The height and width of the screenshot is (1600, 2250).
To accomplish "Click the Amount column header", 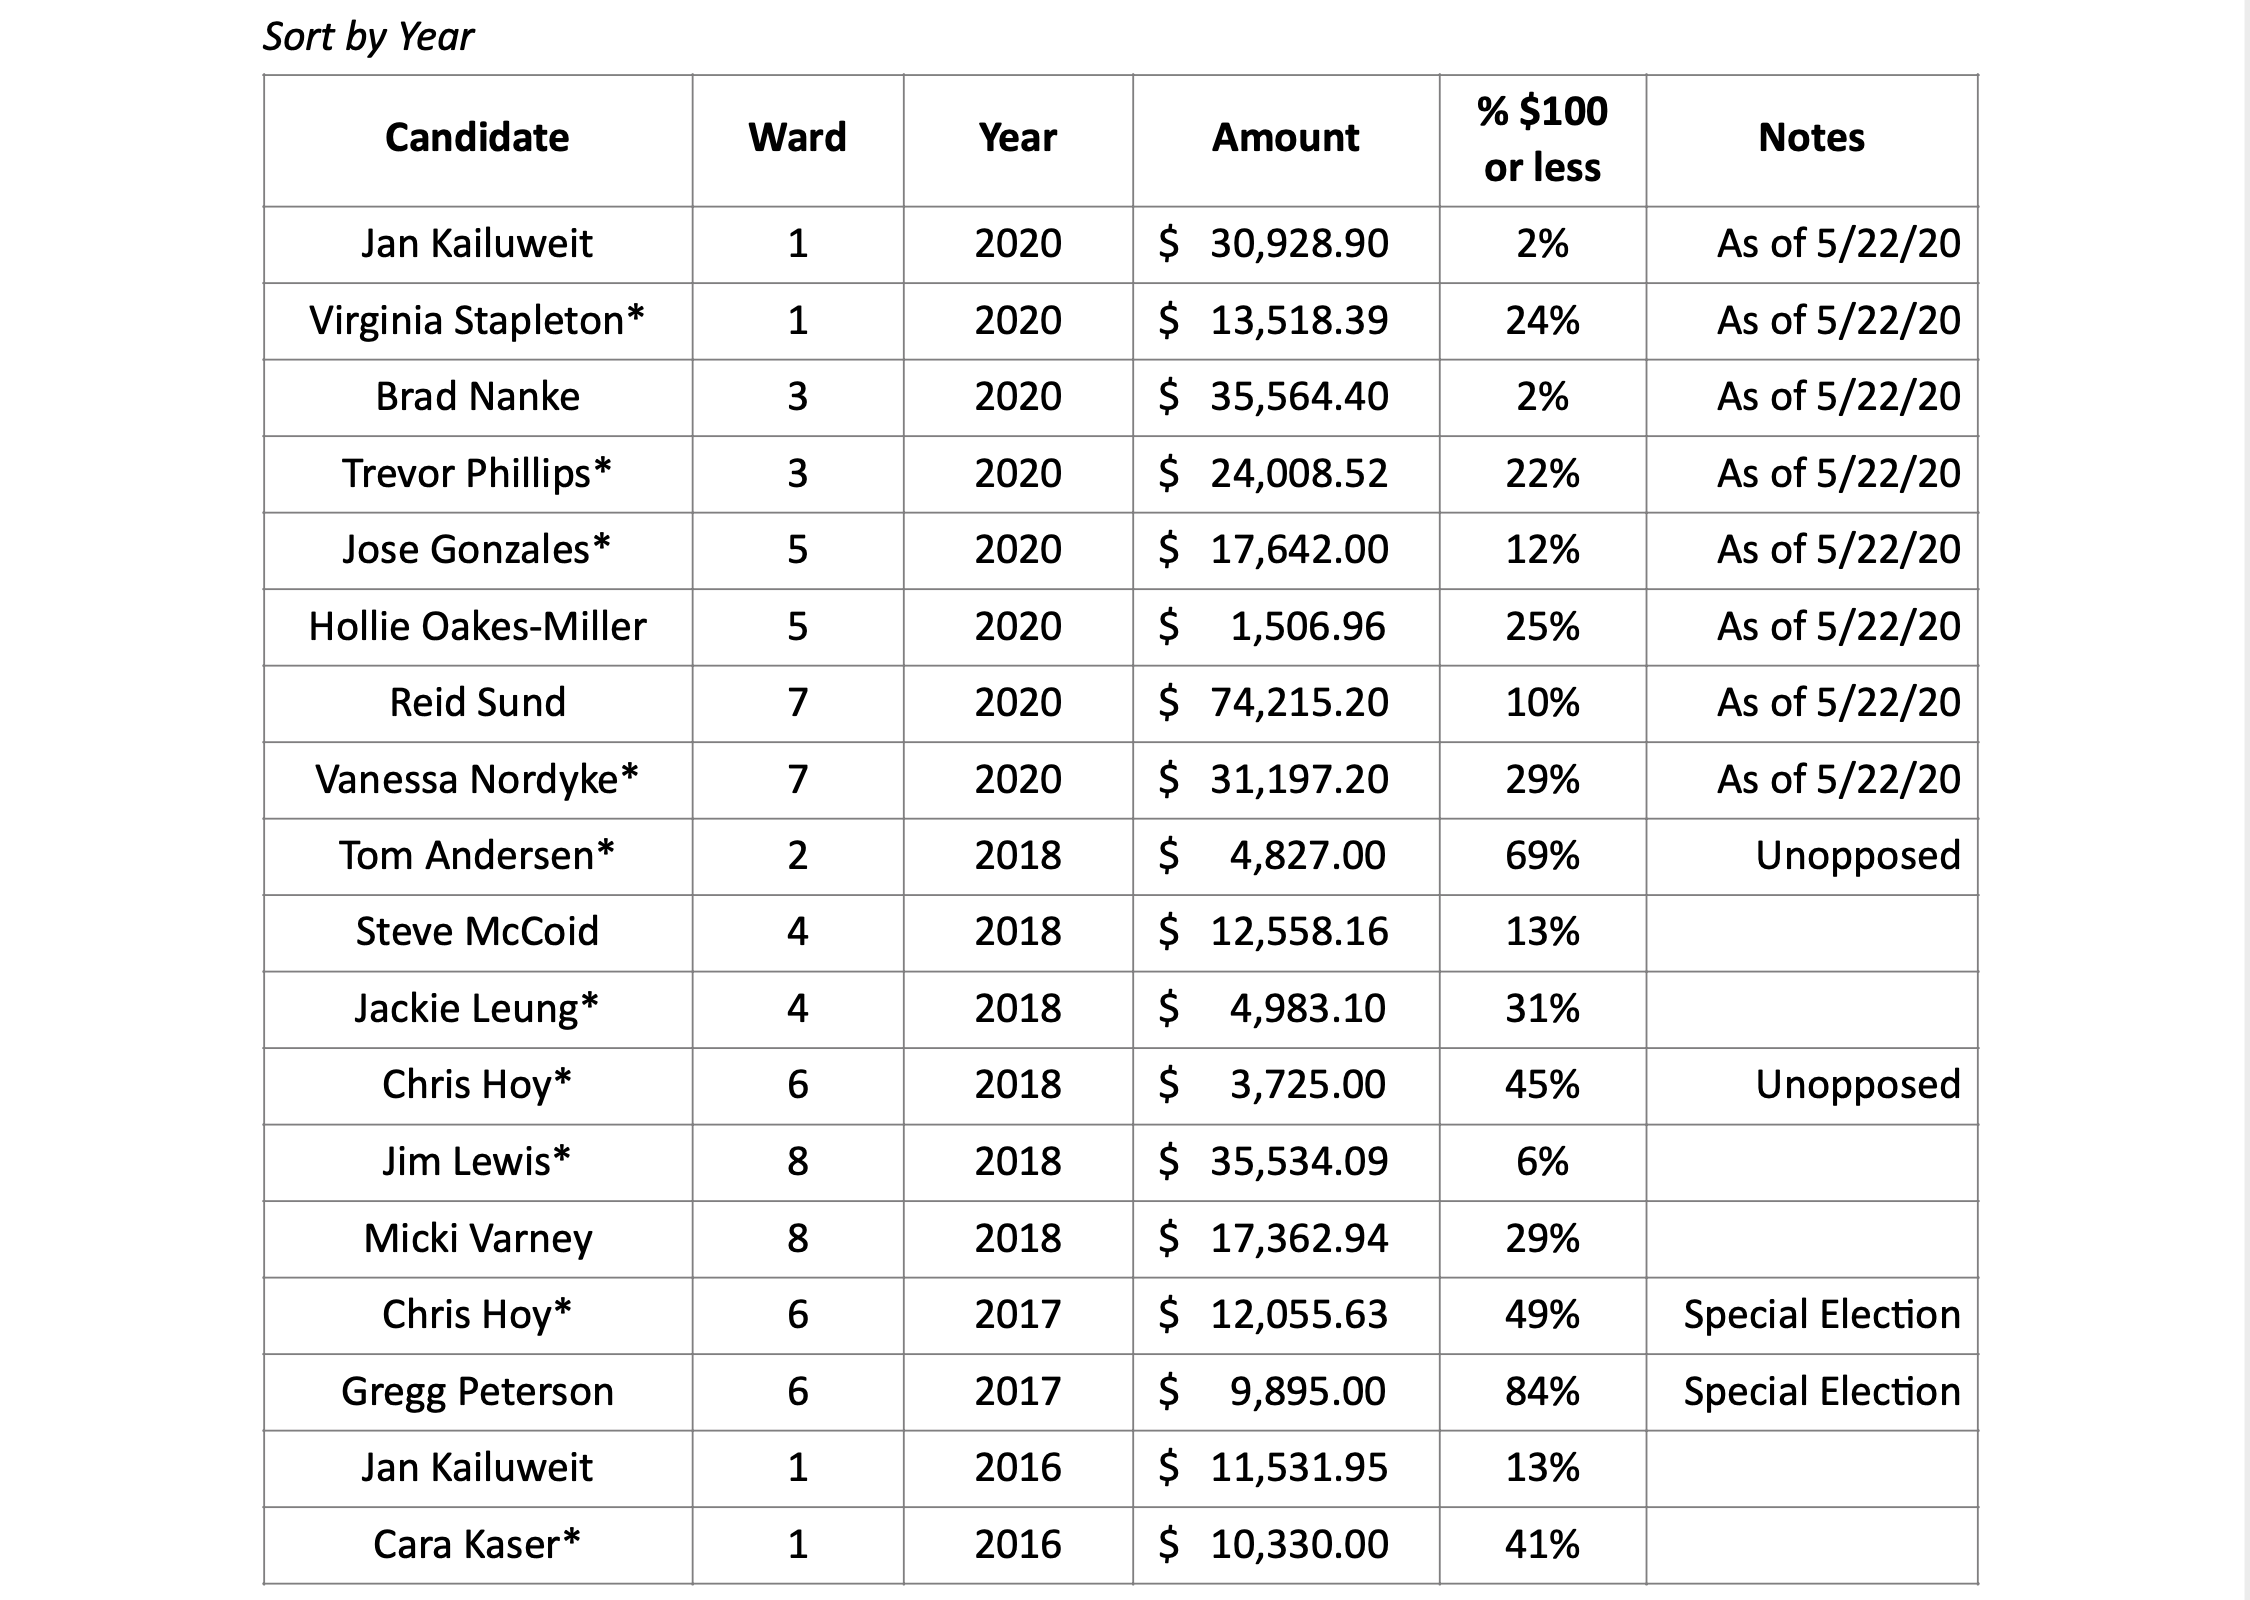I will [x=1285, y=138].
